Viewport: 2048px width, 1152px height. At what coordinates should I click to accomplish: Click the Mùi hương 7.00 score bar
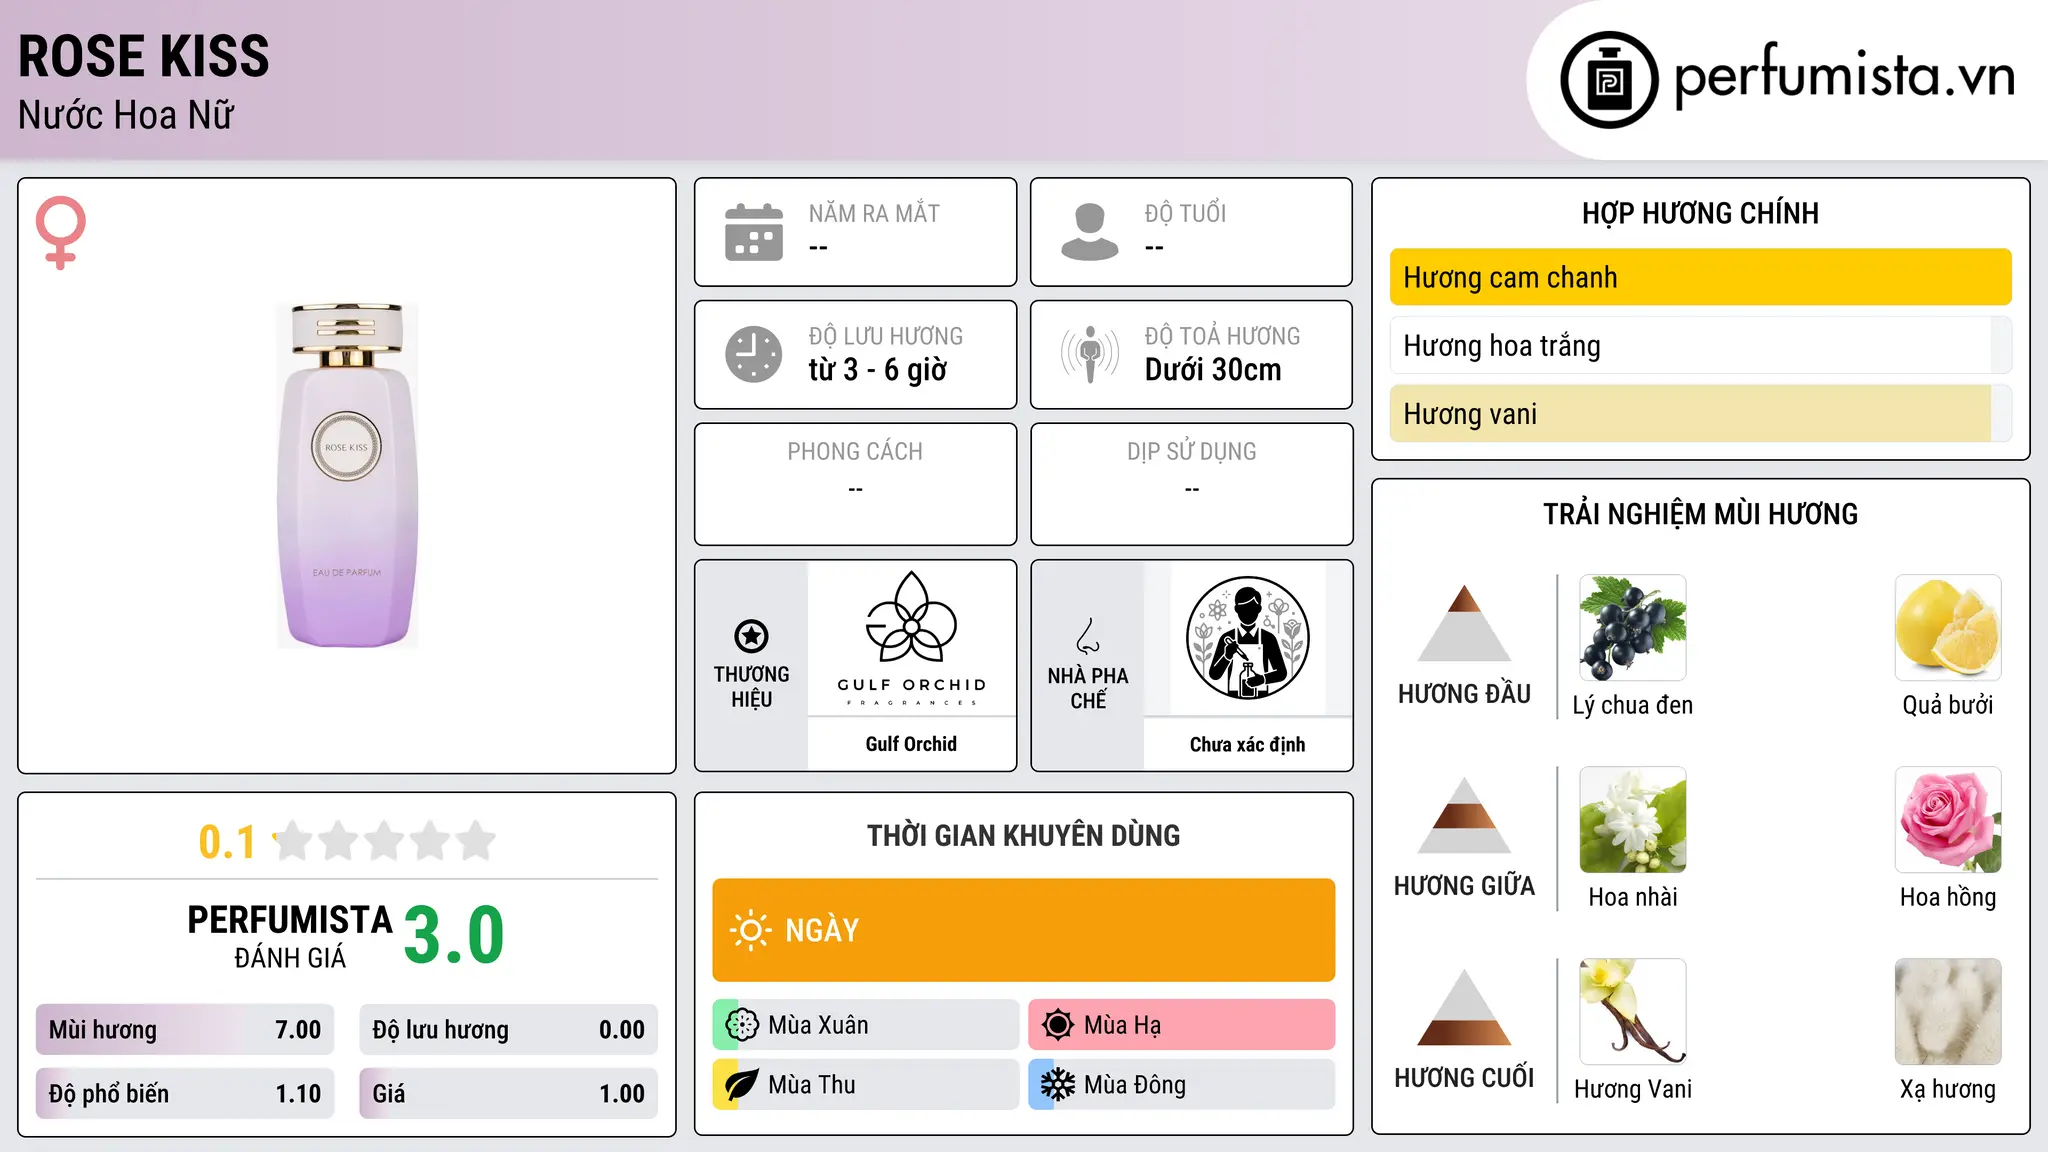[185, 1030]
